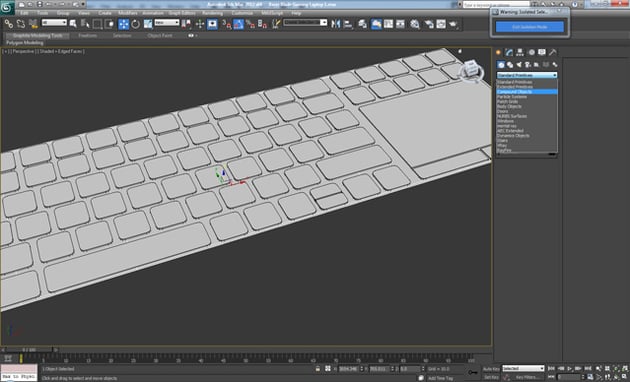
Task: Open the Utilities hammer tab
Action: click(x=553, y=52)
